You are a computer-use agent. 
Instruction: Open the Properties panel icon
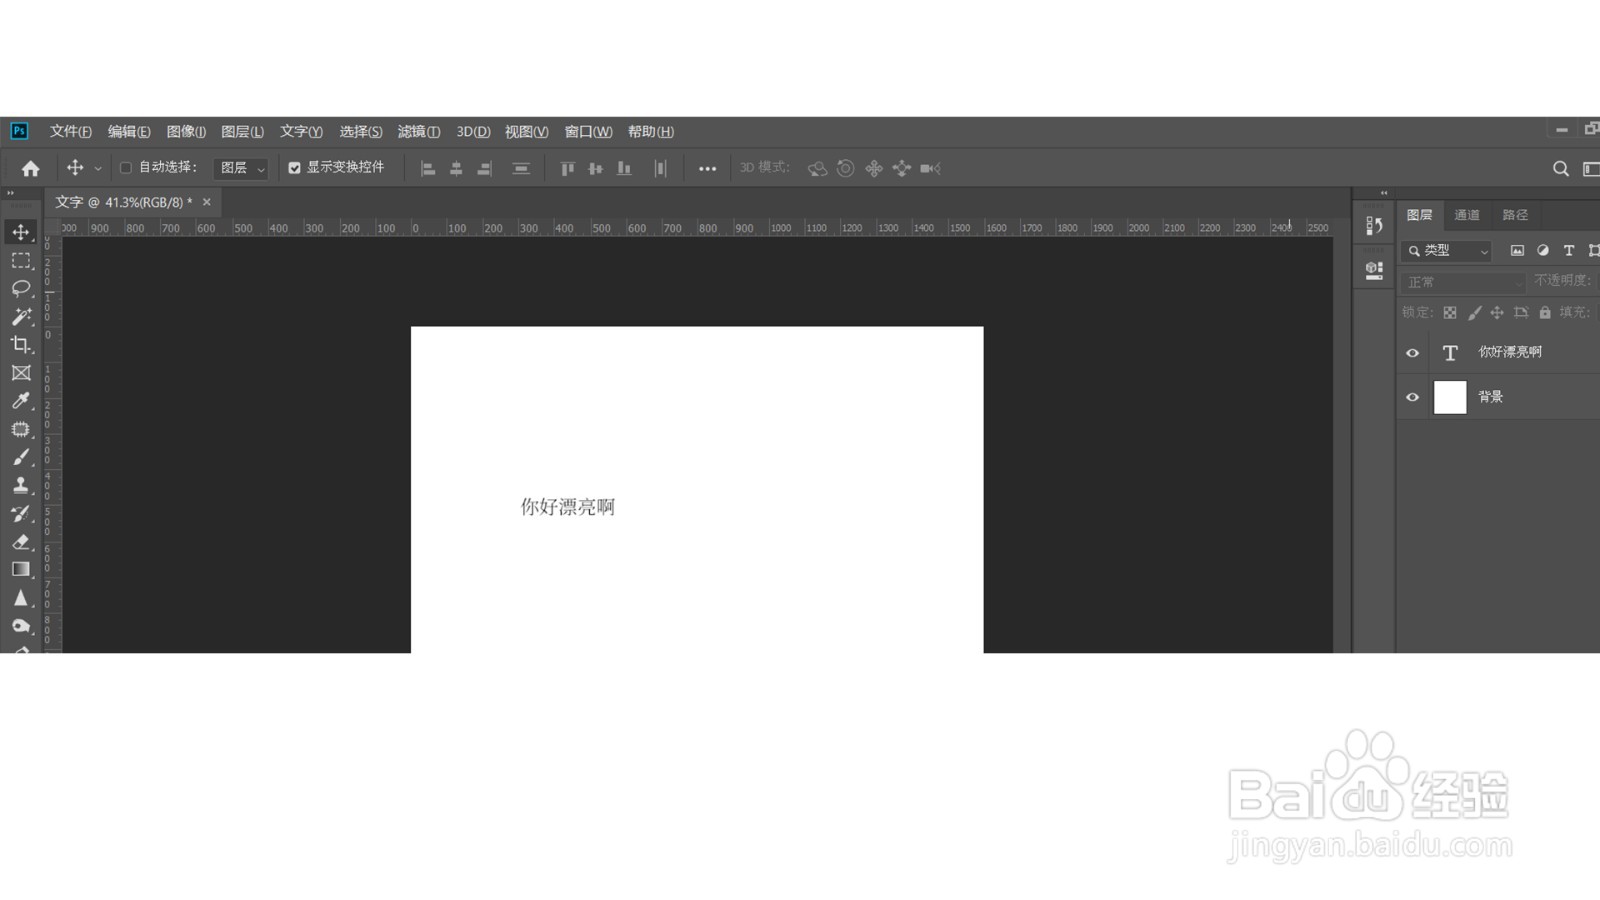click(1374, 270)
